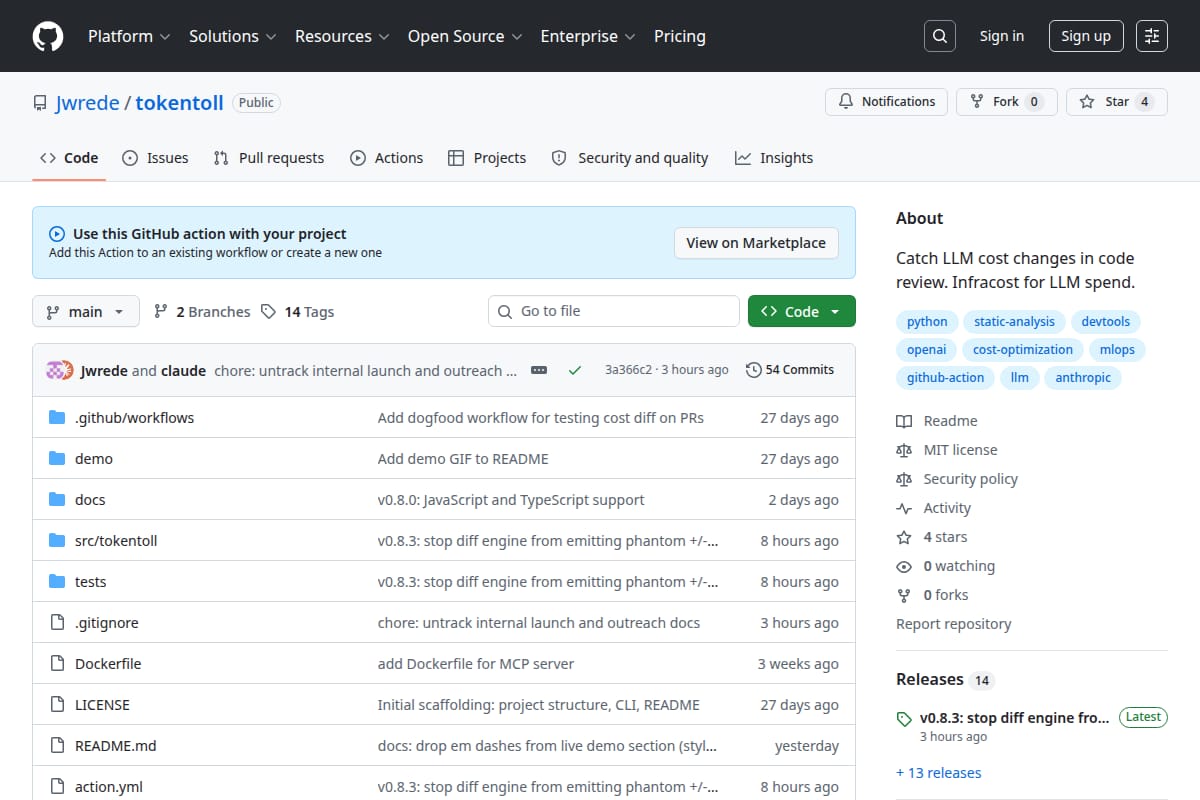
Task: Open the 54 Commits history link
Action: pyautogui.click(x=790, y=370)
